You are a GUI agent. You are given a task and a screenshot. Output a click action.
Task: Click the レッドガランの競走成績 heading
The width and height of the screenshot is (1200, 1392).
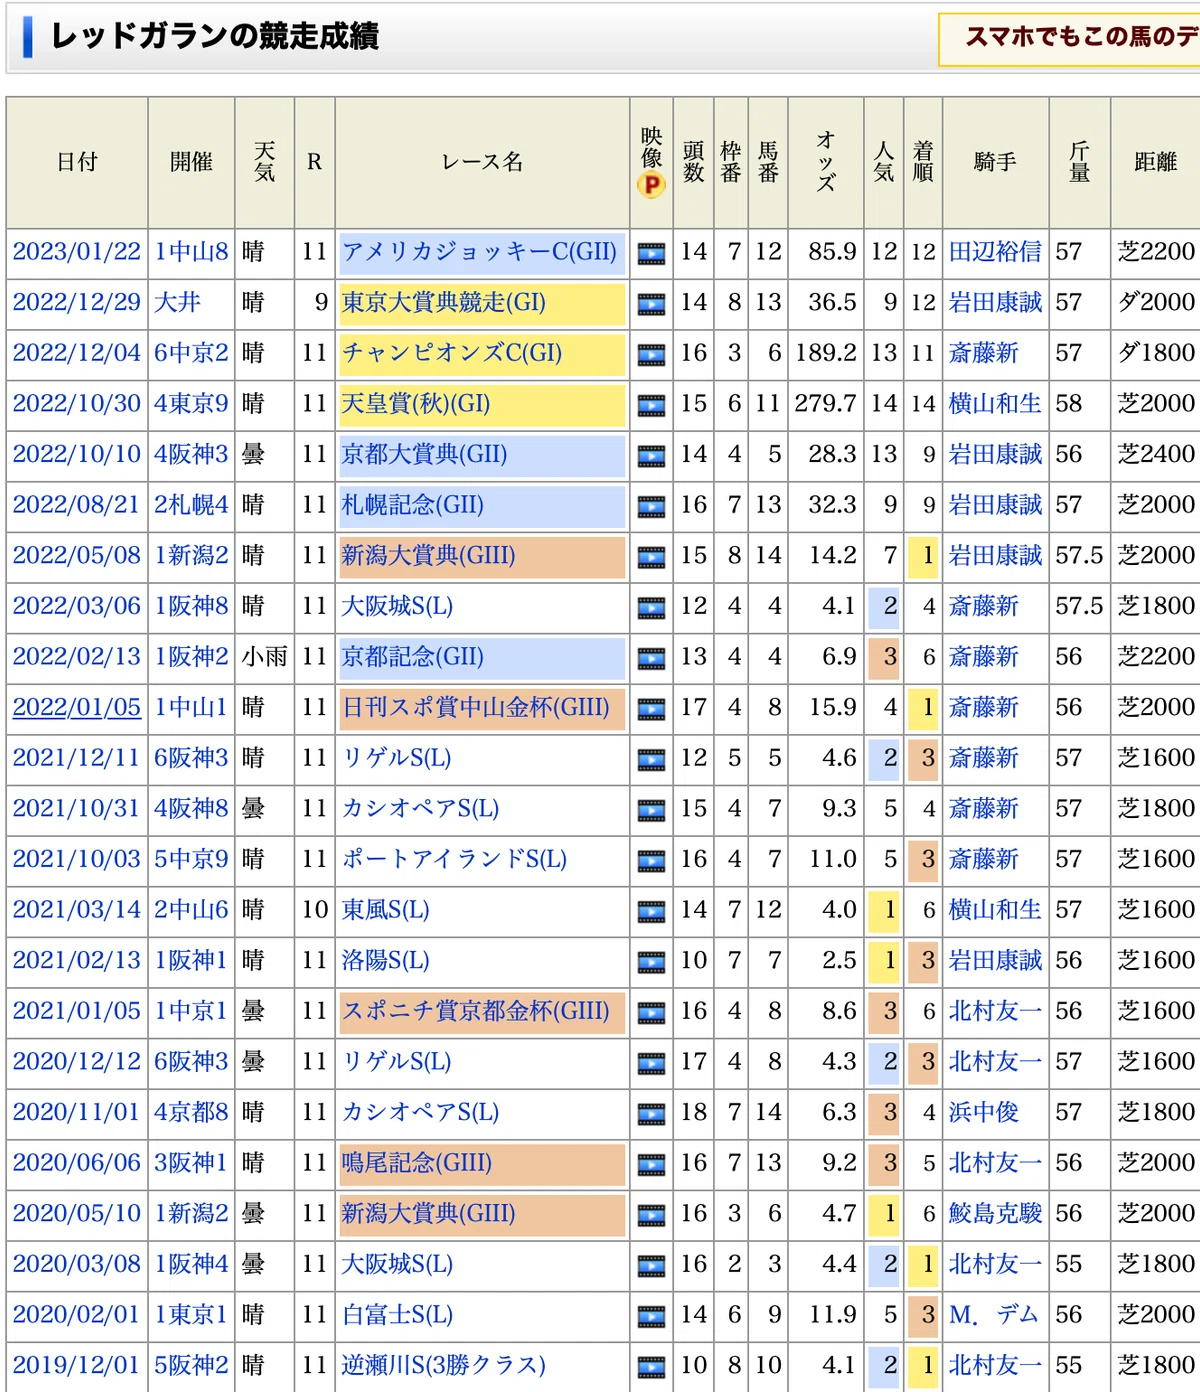pyautogui.click(x=214, y=37)
